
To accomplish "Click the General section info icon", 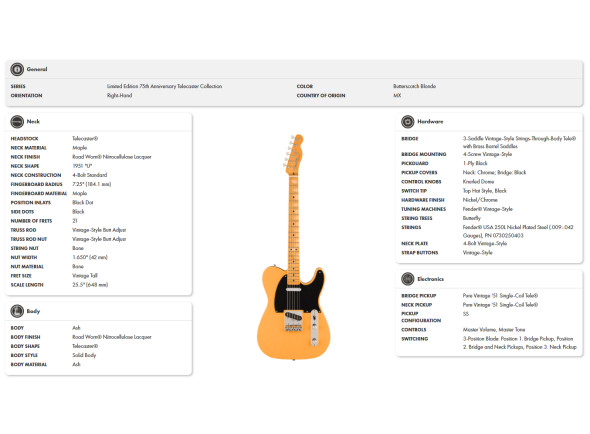I will coord(17,69).
